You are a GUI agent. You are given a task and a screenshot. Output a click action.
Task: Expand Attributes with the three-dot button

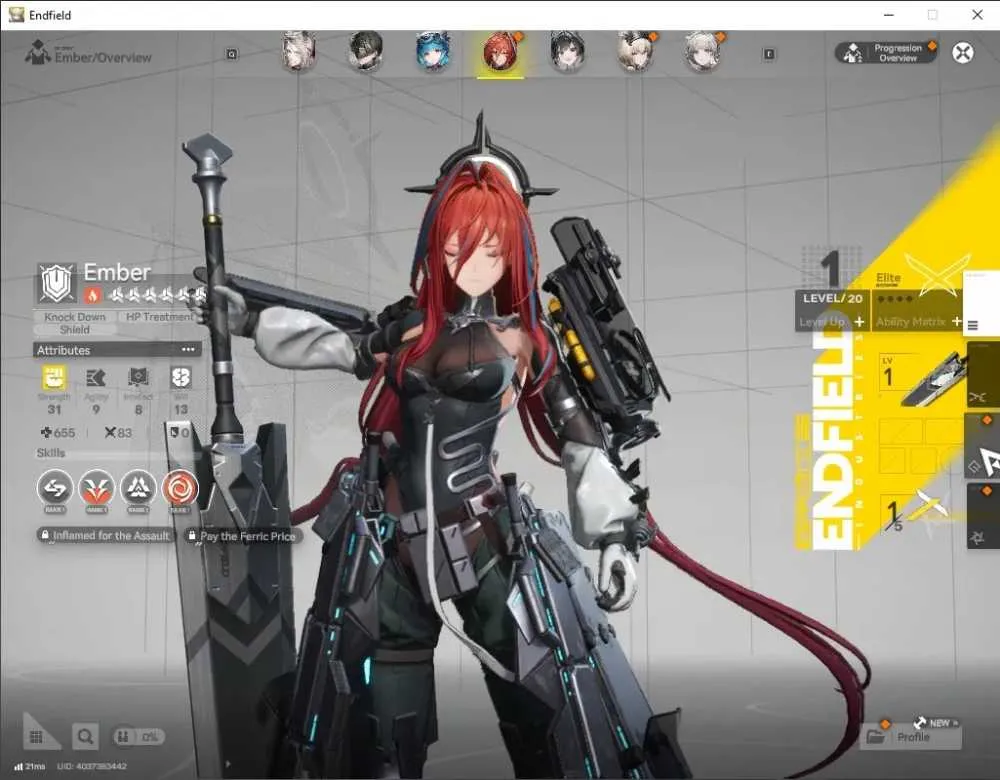click(x=188, y=350)
